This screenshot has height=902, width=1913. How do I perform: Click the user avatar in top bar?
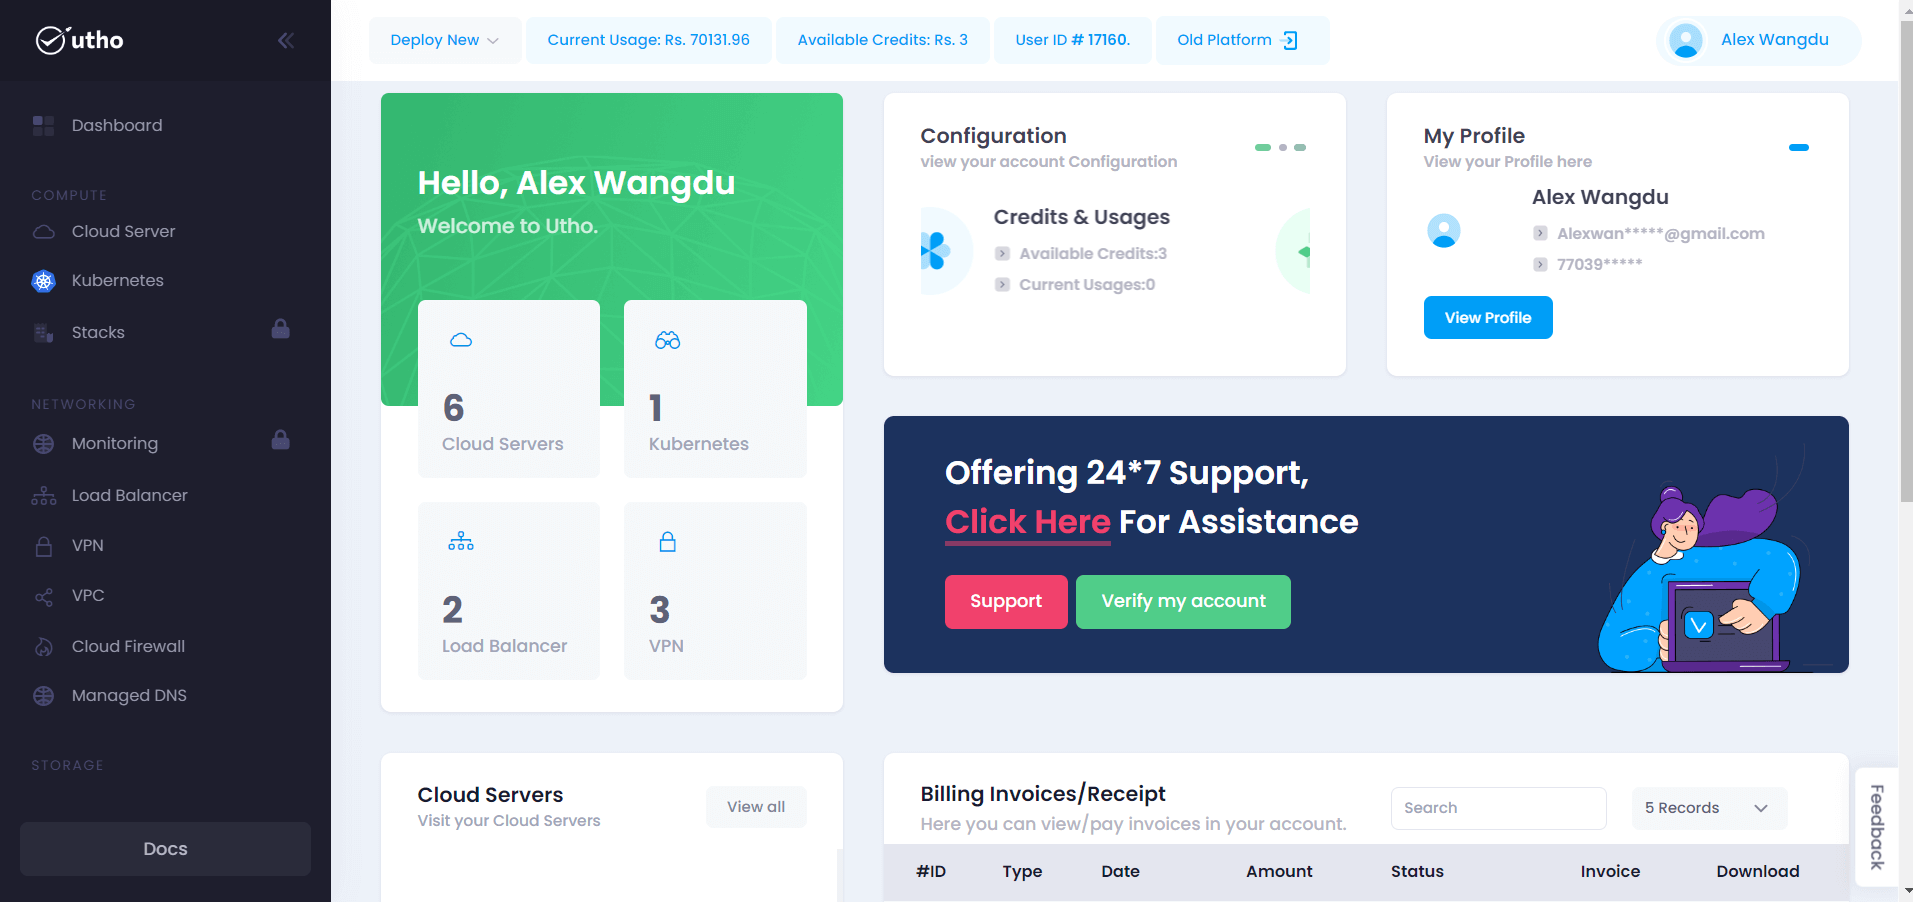[x=1686, y=41]
